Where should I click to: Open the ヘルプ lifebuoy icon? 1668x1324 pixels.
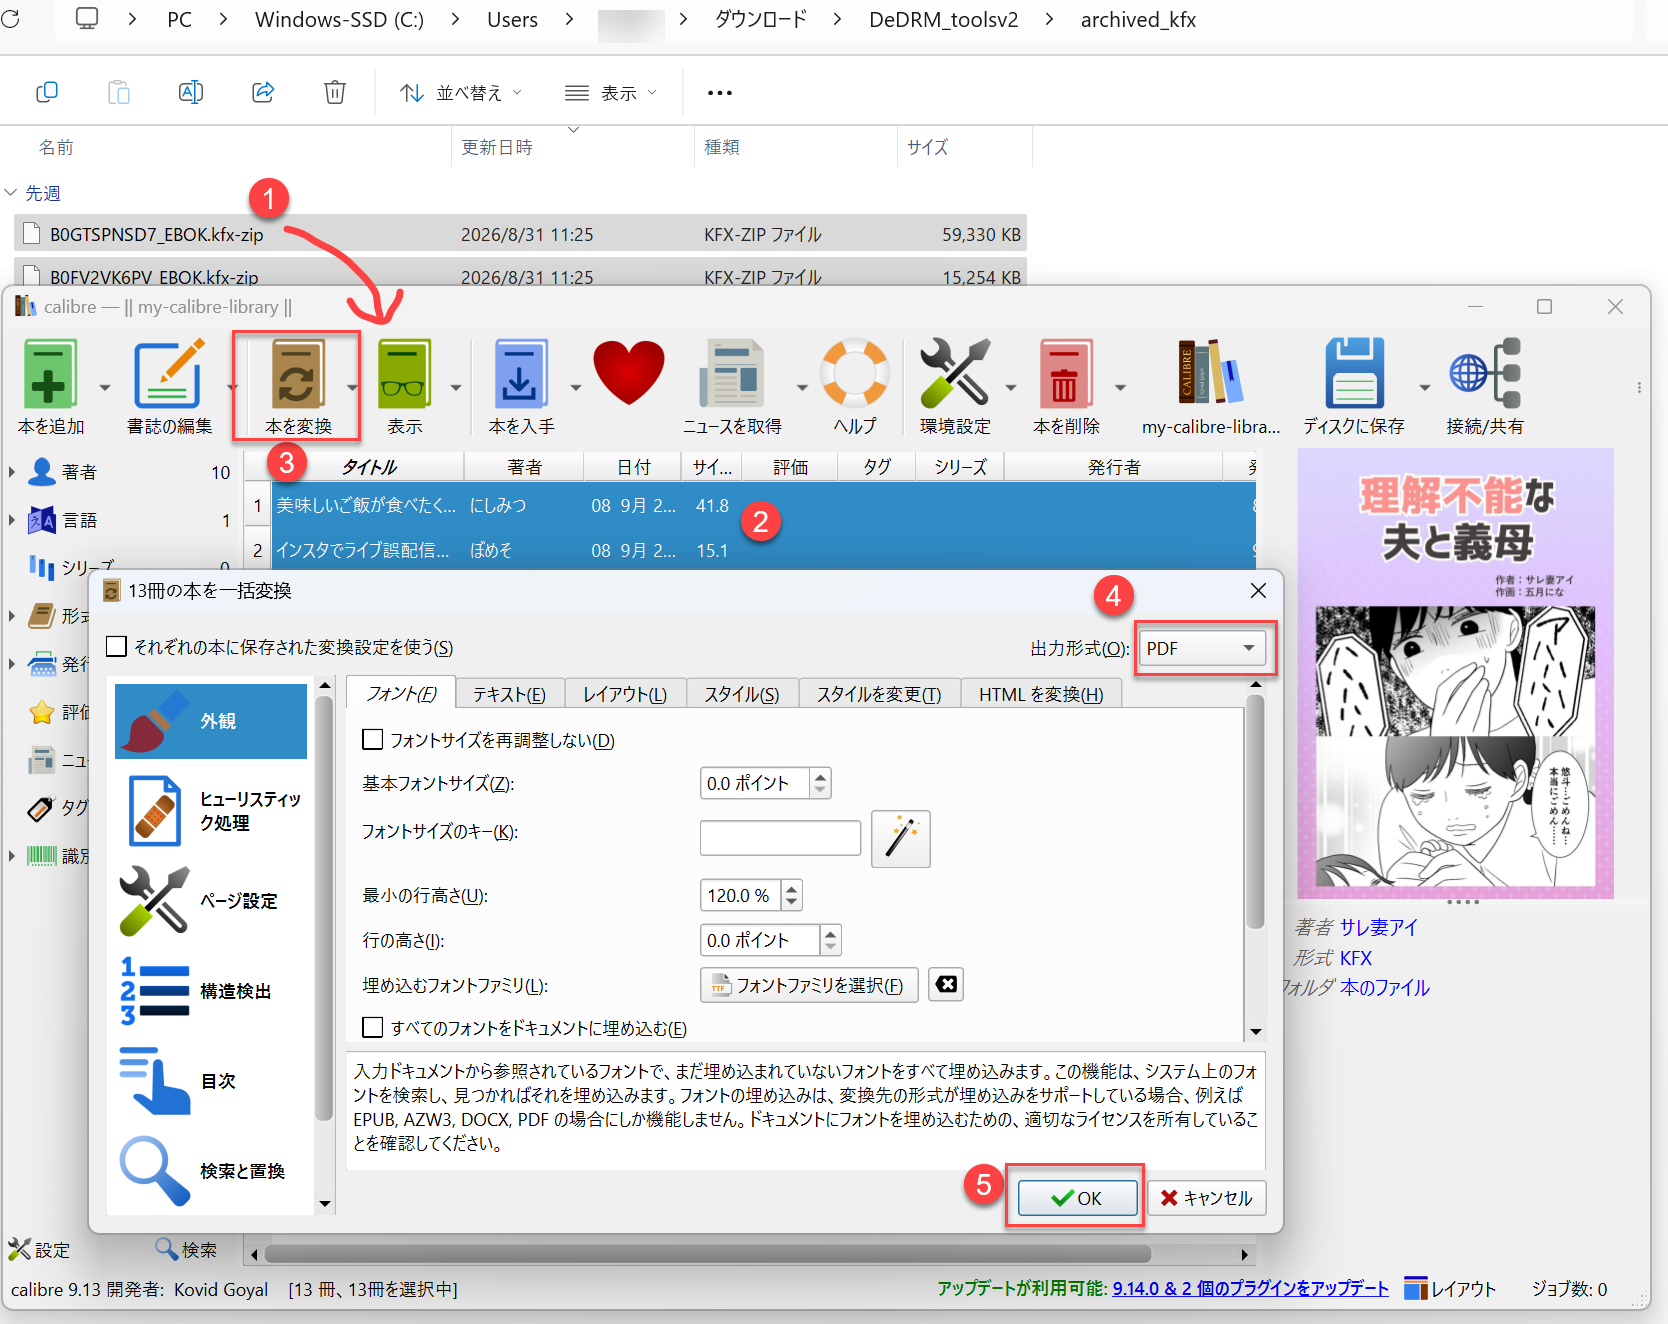855,372
